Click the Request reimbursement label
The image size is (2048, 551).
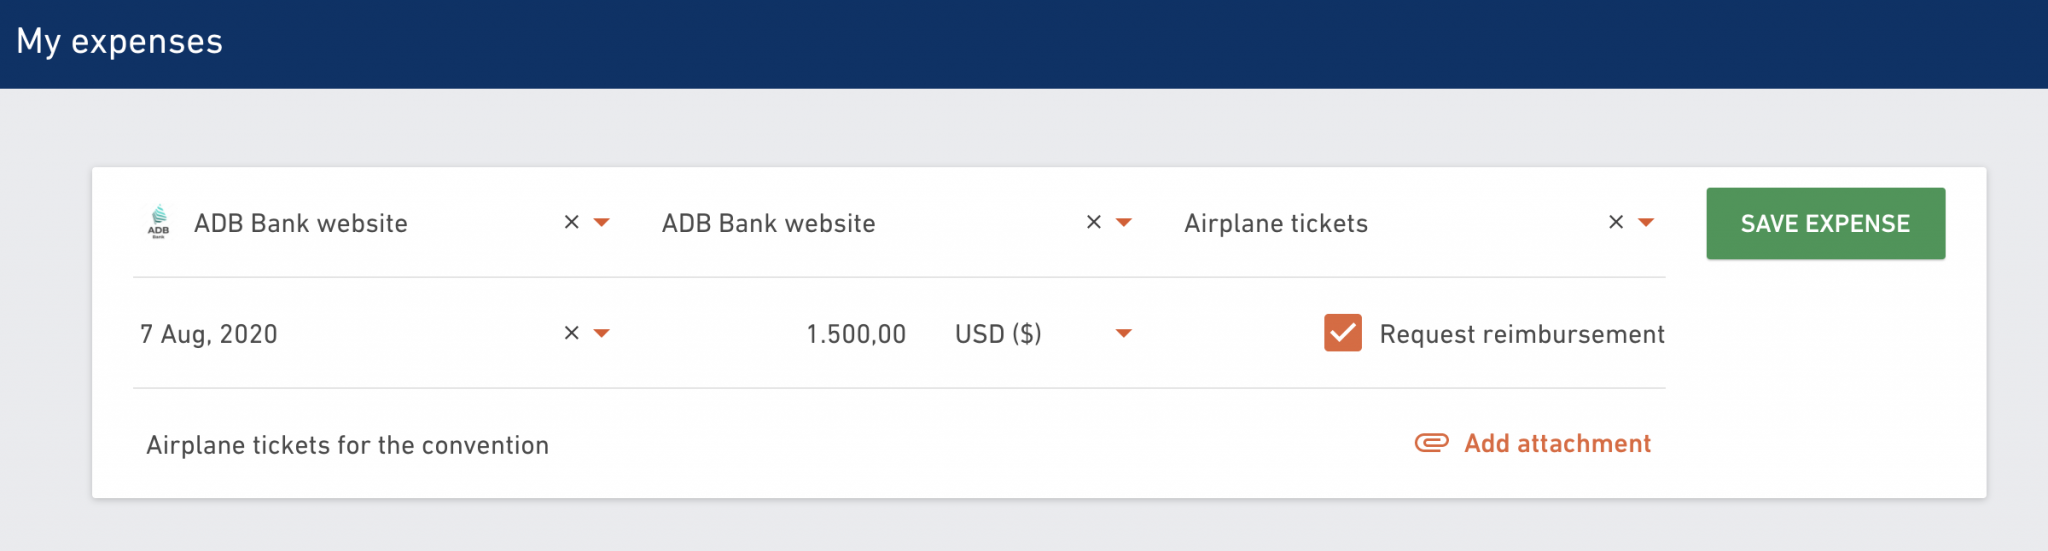[1522, 334]
